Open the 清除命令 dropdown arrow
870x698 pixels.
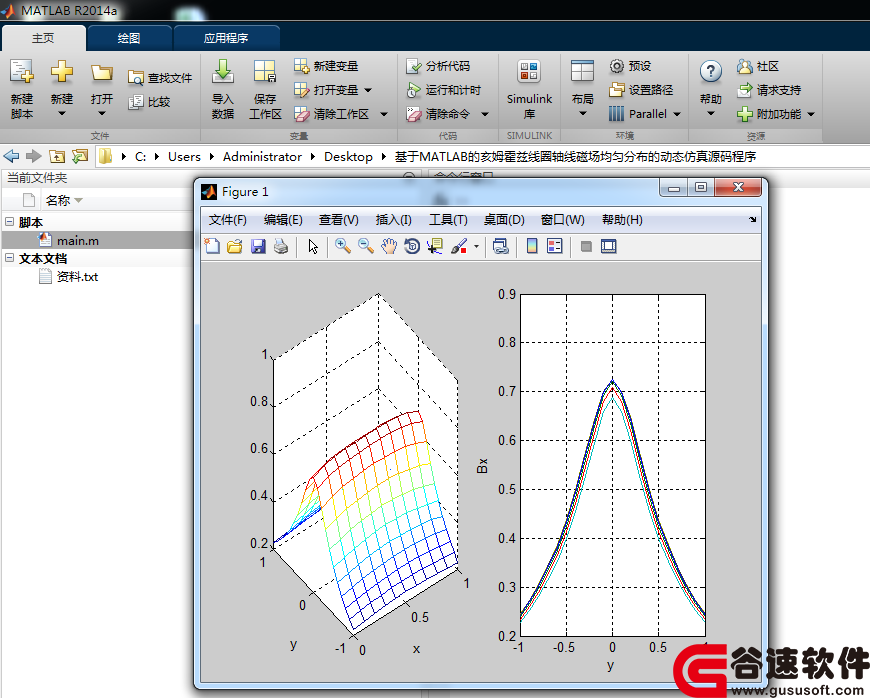pyautogui.click(x=485, y=114)
